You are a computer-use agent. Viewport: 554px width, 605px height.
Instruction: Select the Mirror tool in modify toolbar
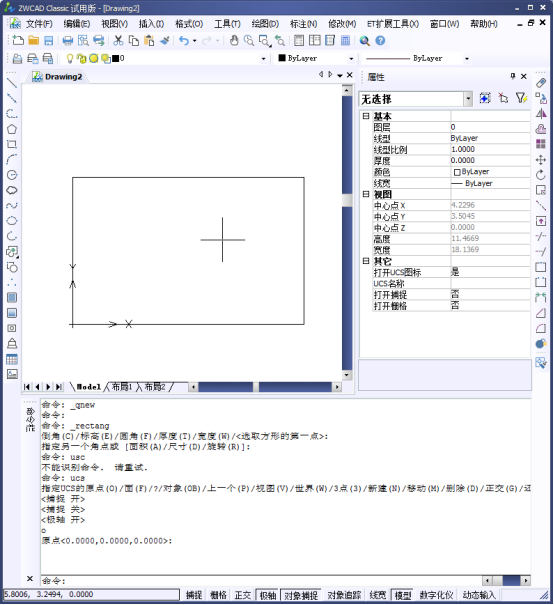tap(541, 114)
